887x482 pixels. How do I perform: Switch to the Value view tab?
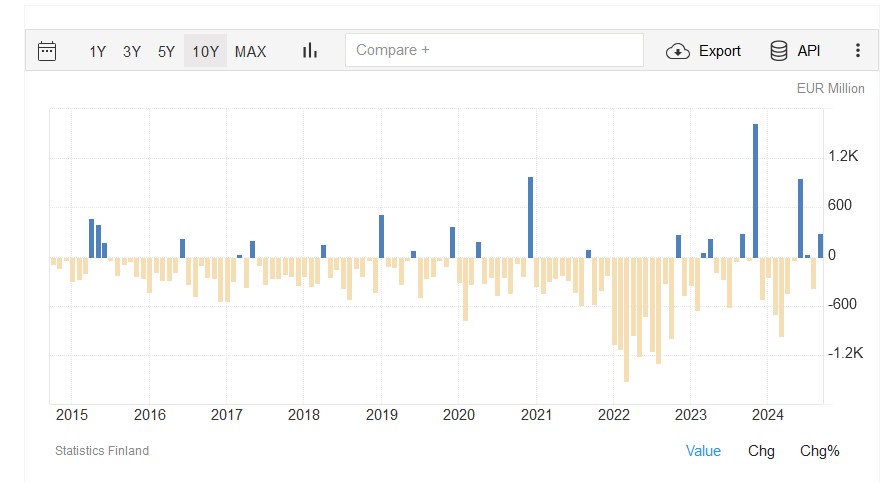(x=703, y=451)
